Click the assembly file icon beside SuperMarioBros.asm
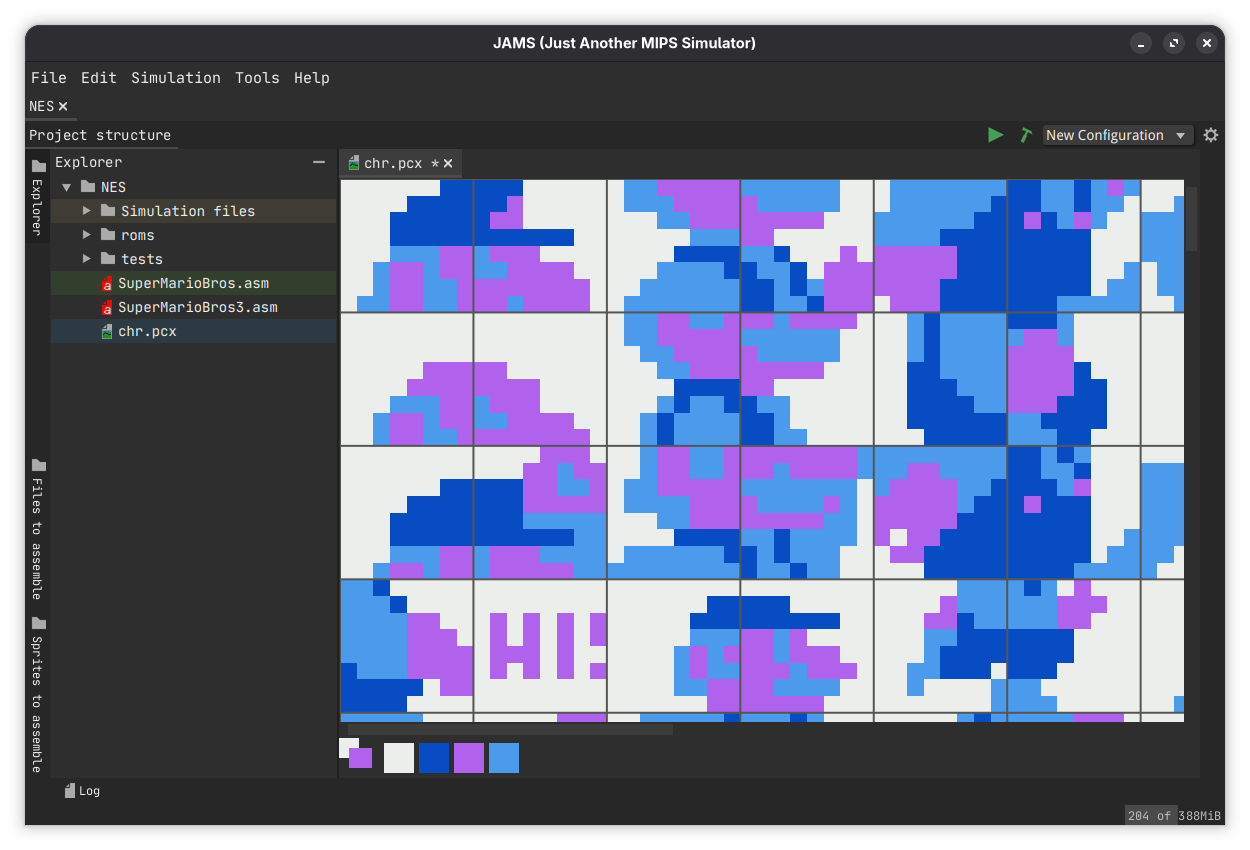1250x850 pixels. tap(107, 283)
